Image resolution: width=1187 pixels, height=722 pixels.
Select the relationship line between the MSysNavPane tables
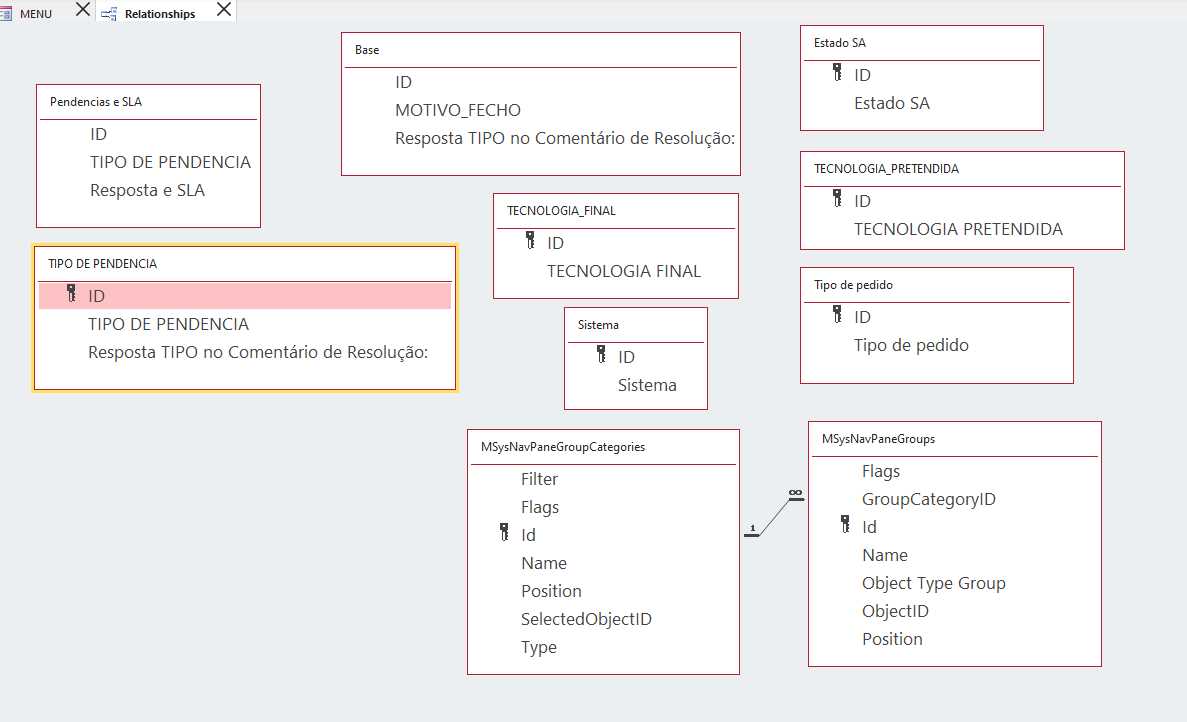[774, 517]
